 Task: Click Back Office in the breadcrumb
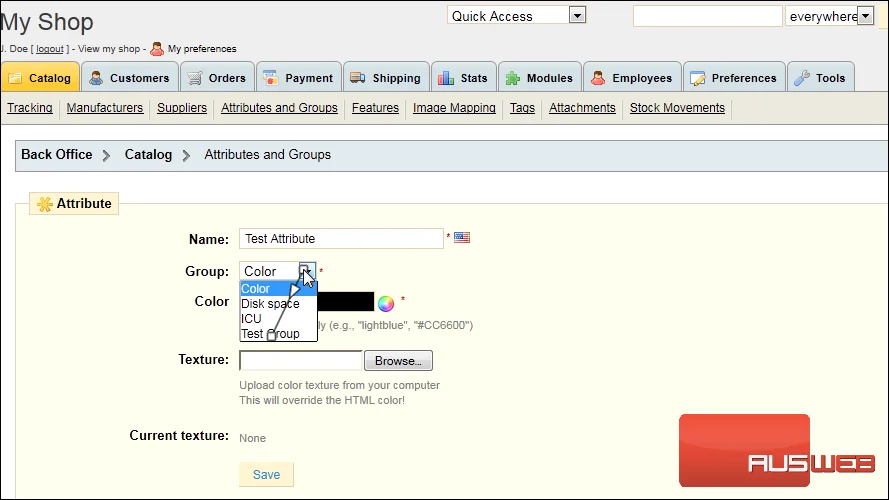tap(57, 155)
